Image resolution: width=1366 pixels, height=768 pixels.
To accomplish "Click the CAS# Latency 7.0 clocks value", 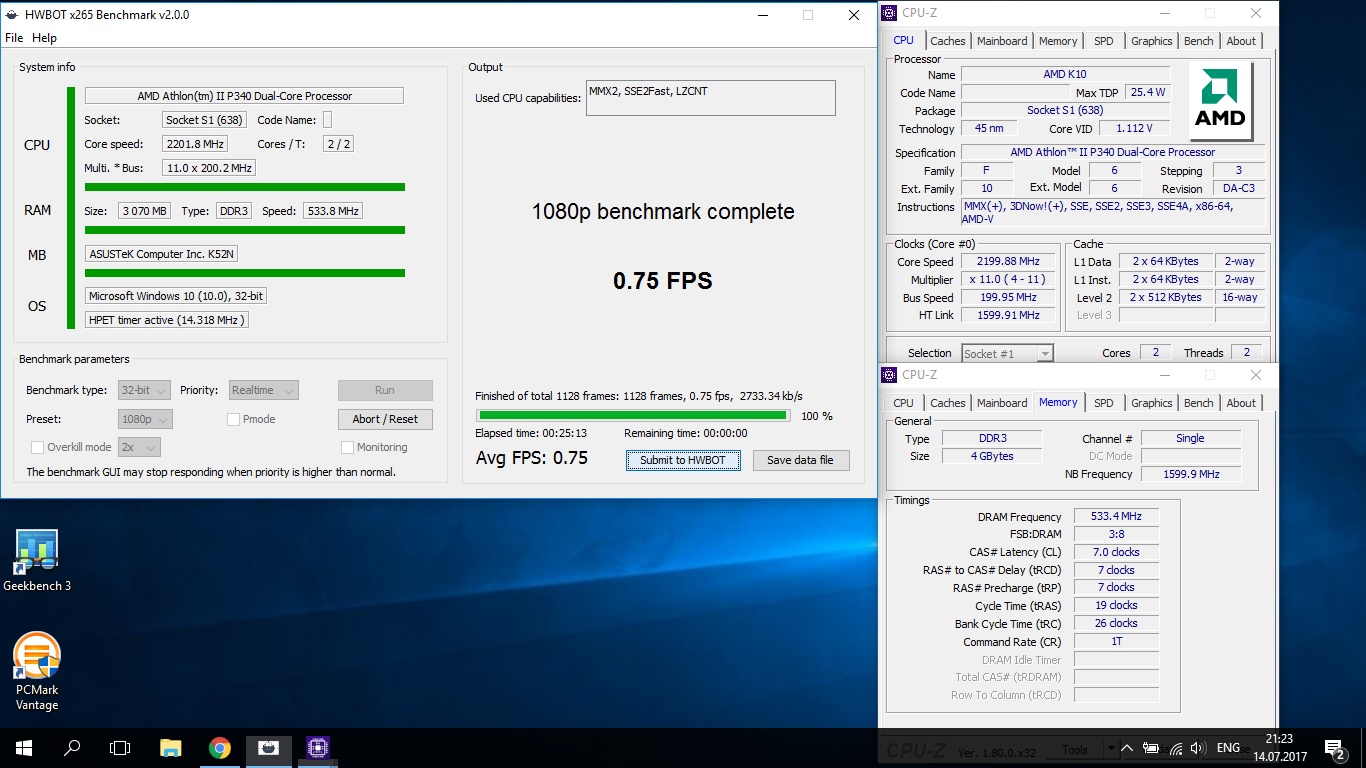I will [x=1116, y=552].
